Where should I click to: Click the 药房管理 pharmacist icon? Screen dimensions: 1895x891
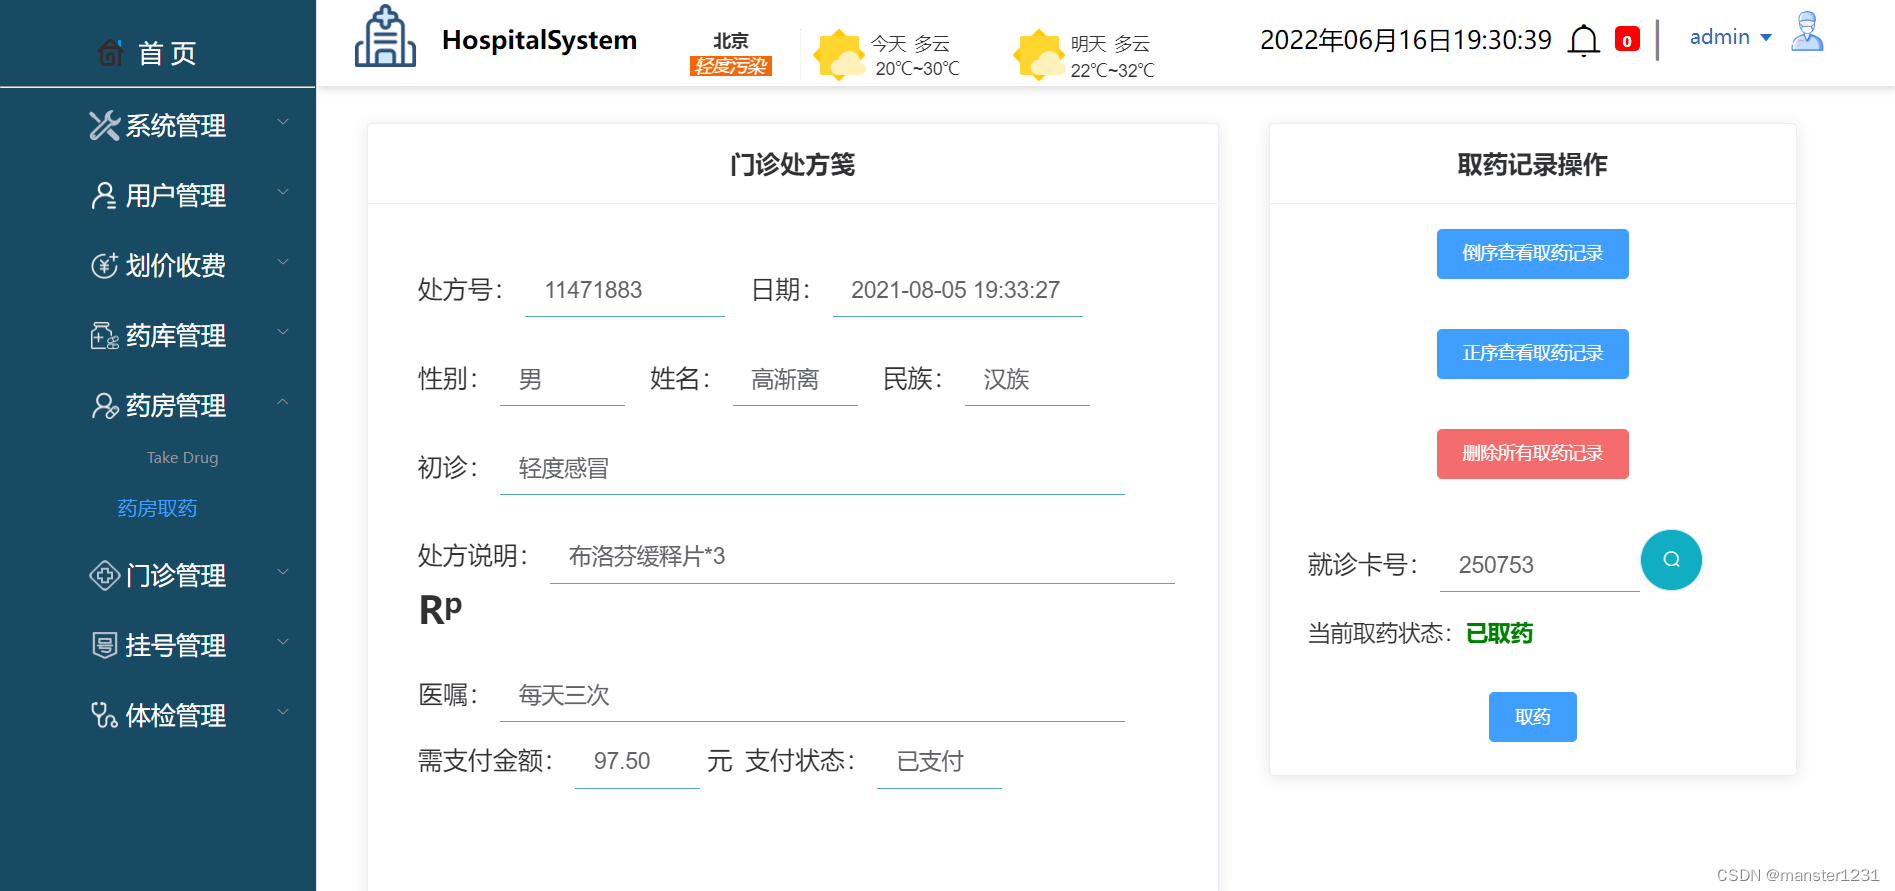coord(104,405)
